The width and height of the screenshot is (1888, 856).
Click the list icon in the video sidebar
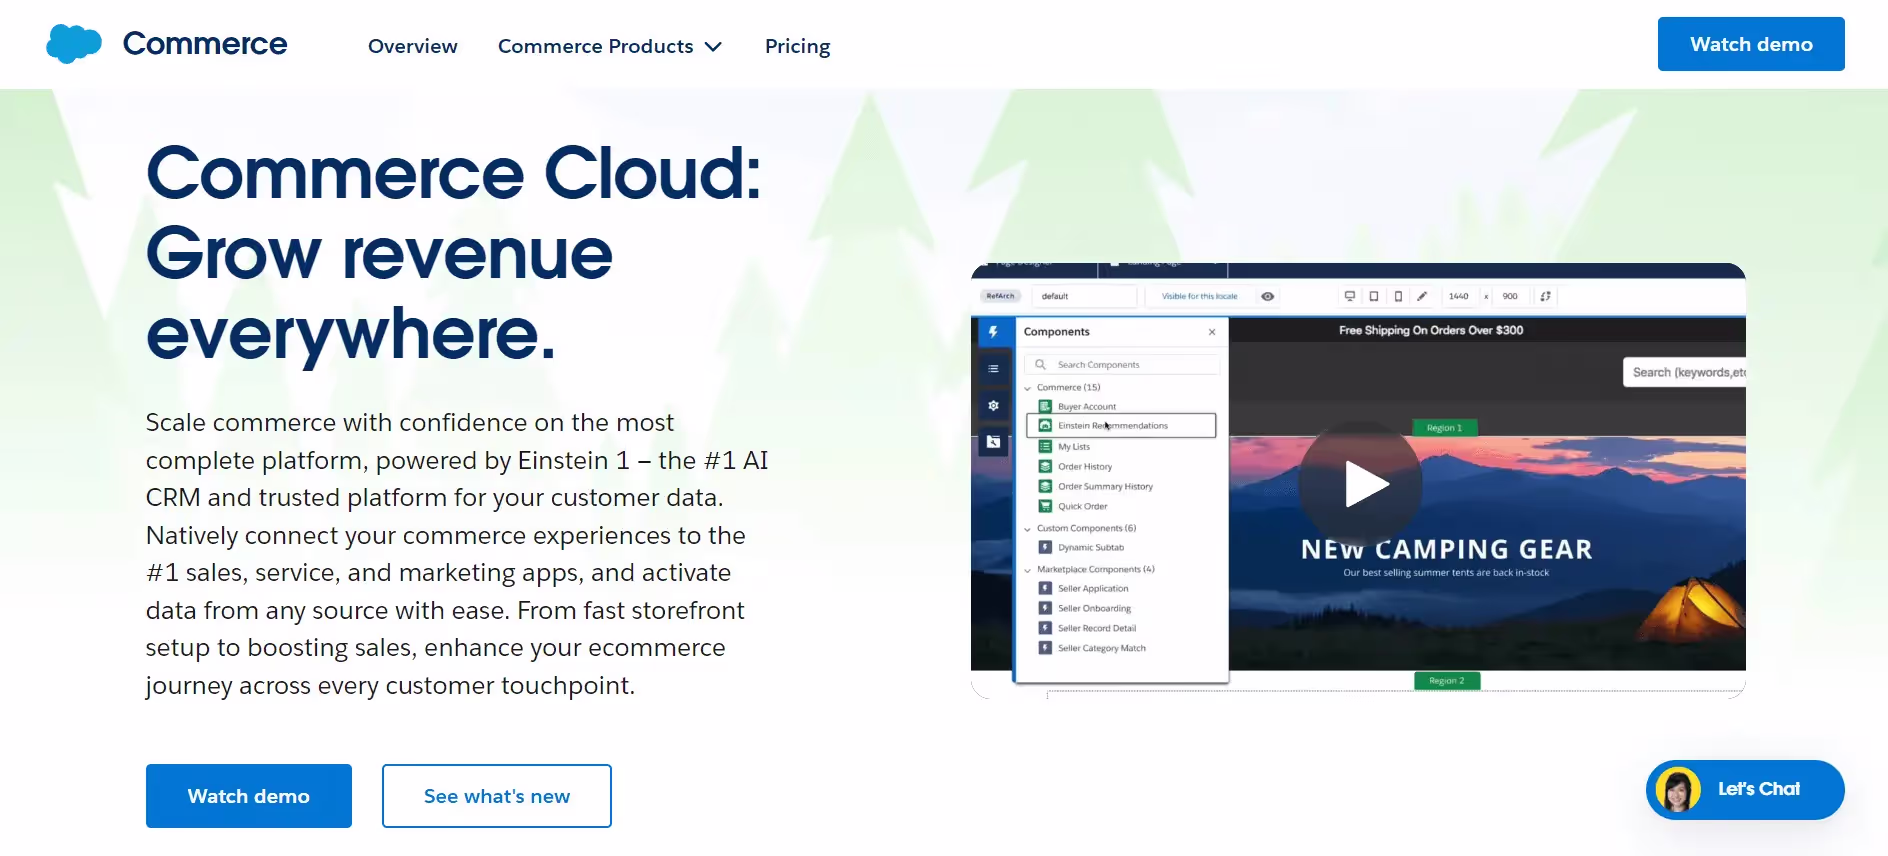pos(993,369)
